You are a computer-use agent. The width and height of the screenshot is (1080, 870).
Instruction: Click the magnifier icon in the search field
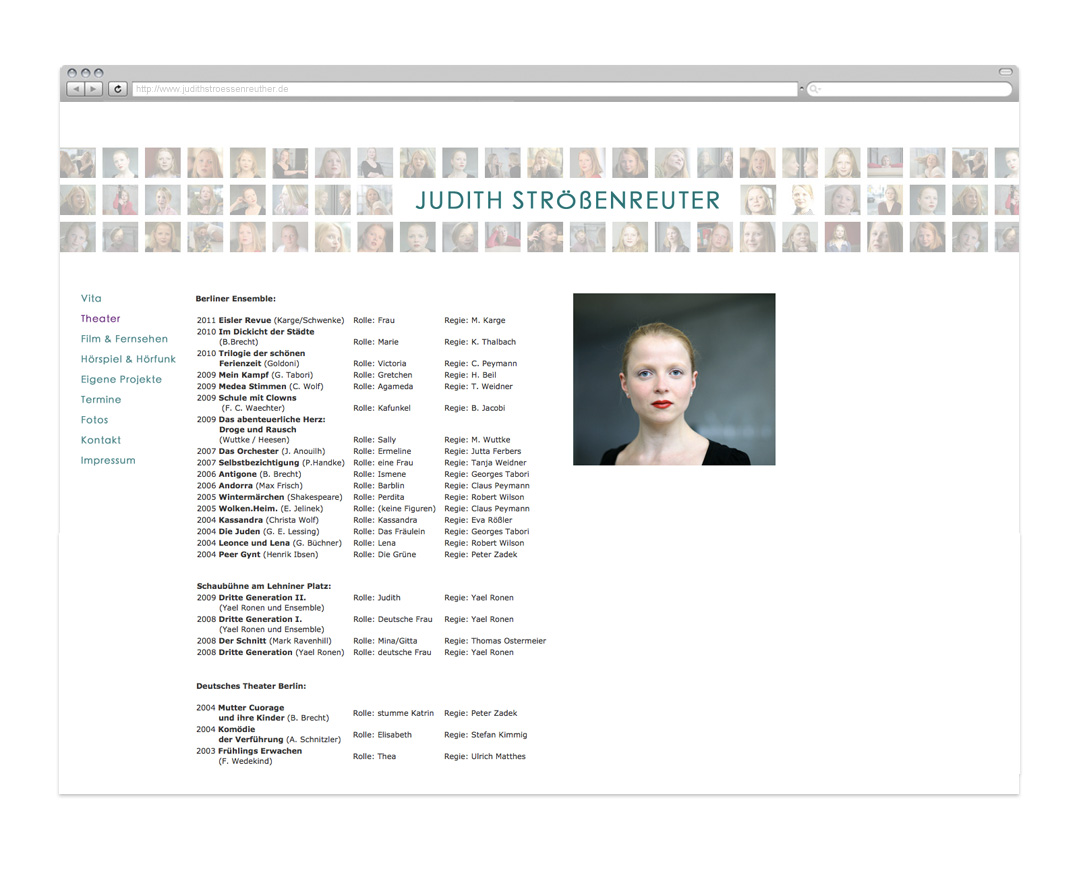[815, 89]
